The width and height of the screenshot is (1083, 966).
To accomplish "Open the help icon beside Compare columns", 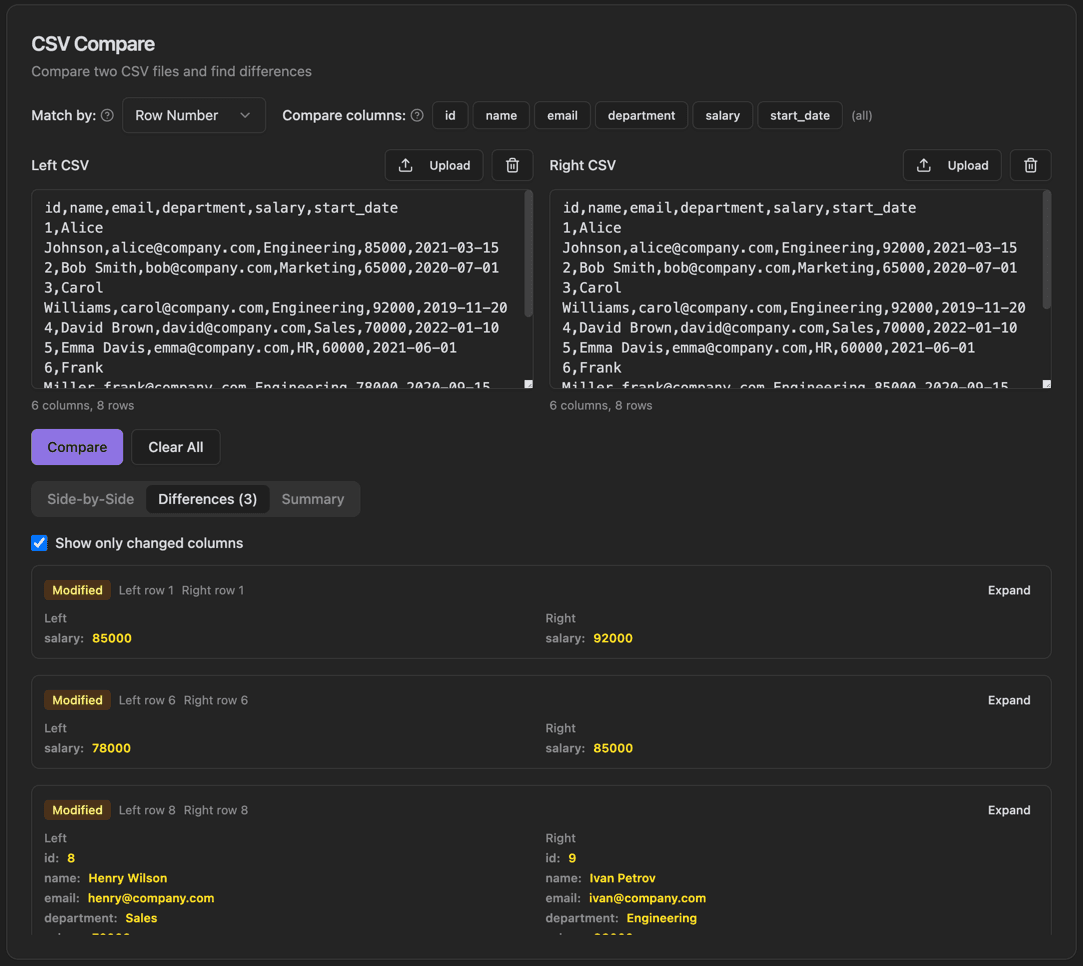I will point(417,115).
